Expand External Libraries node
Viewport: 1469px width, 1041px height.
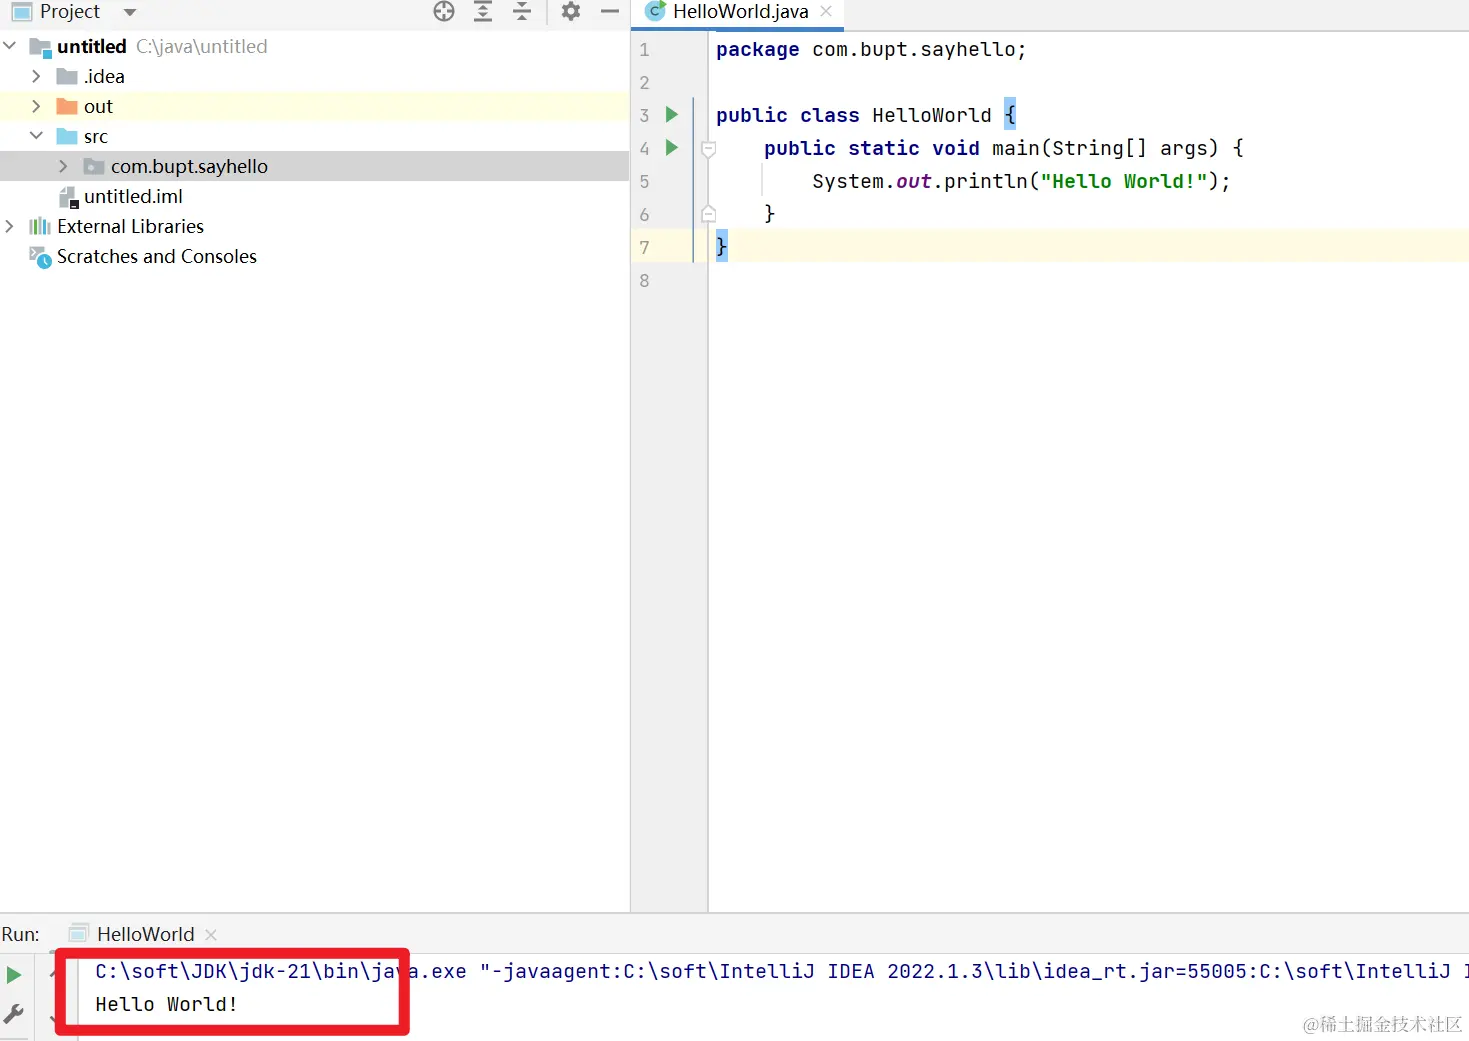tap(10, 226)
